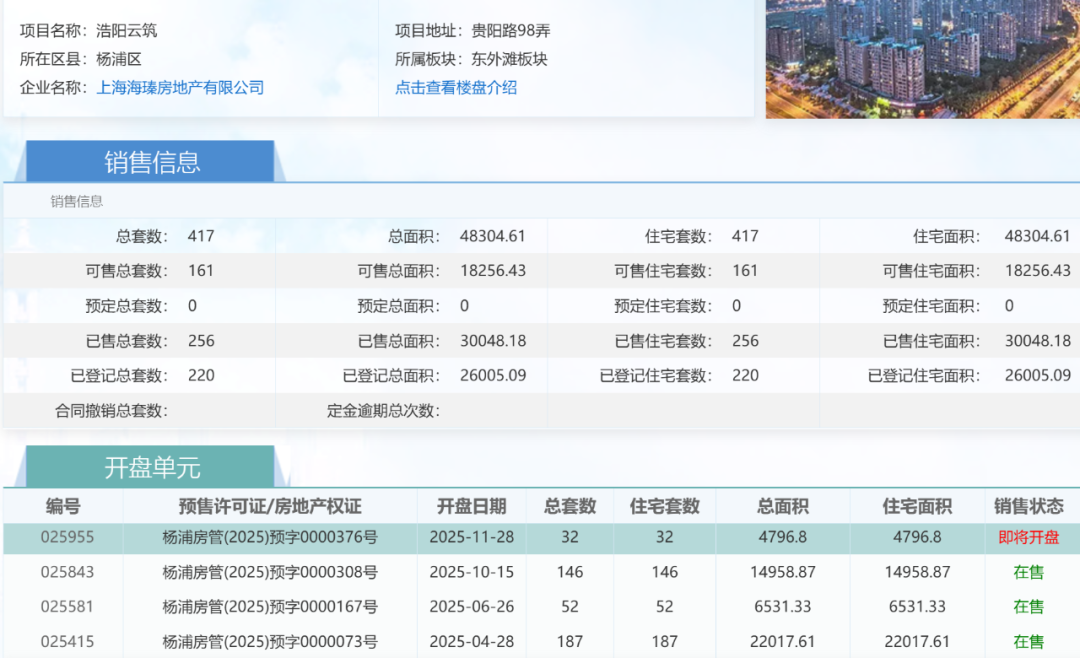Open permit 杨浦房管(2025)预字0000308号

coord(270,572)
